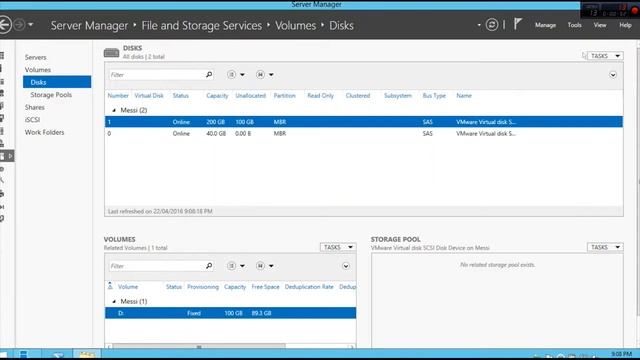The width and height of the screenshot is (640, 360).
Task: Select disk 0 row 40.0 GB
Action: tap(364, 133)
